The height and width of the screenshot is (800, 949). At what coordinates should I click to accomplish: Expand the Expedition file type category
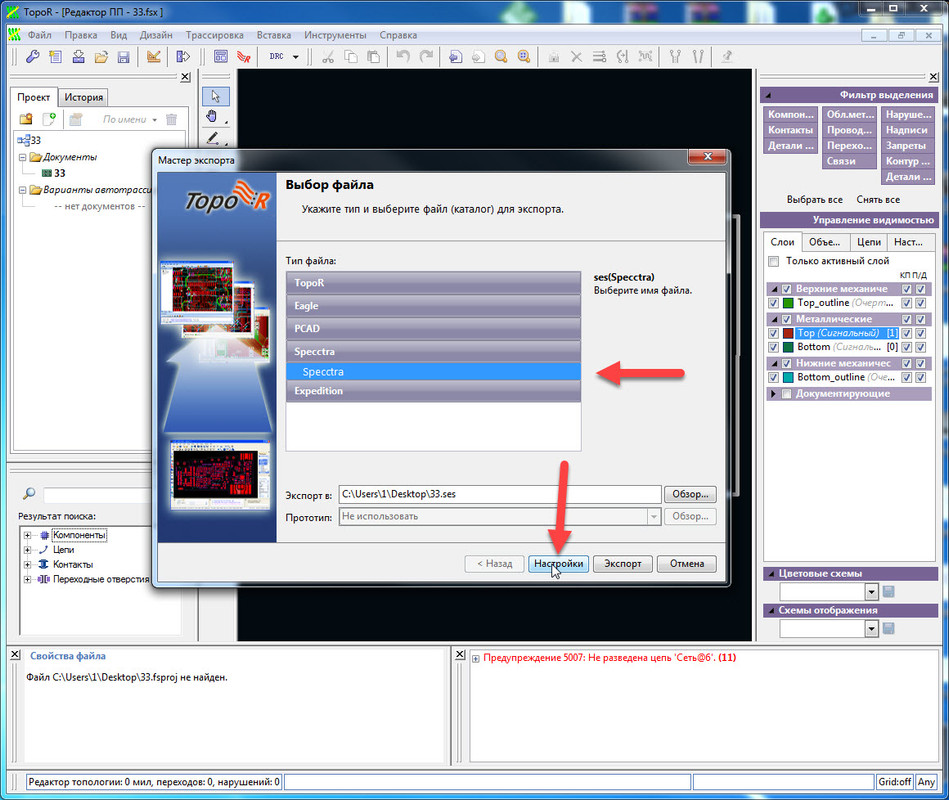433,391
